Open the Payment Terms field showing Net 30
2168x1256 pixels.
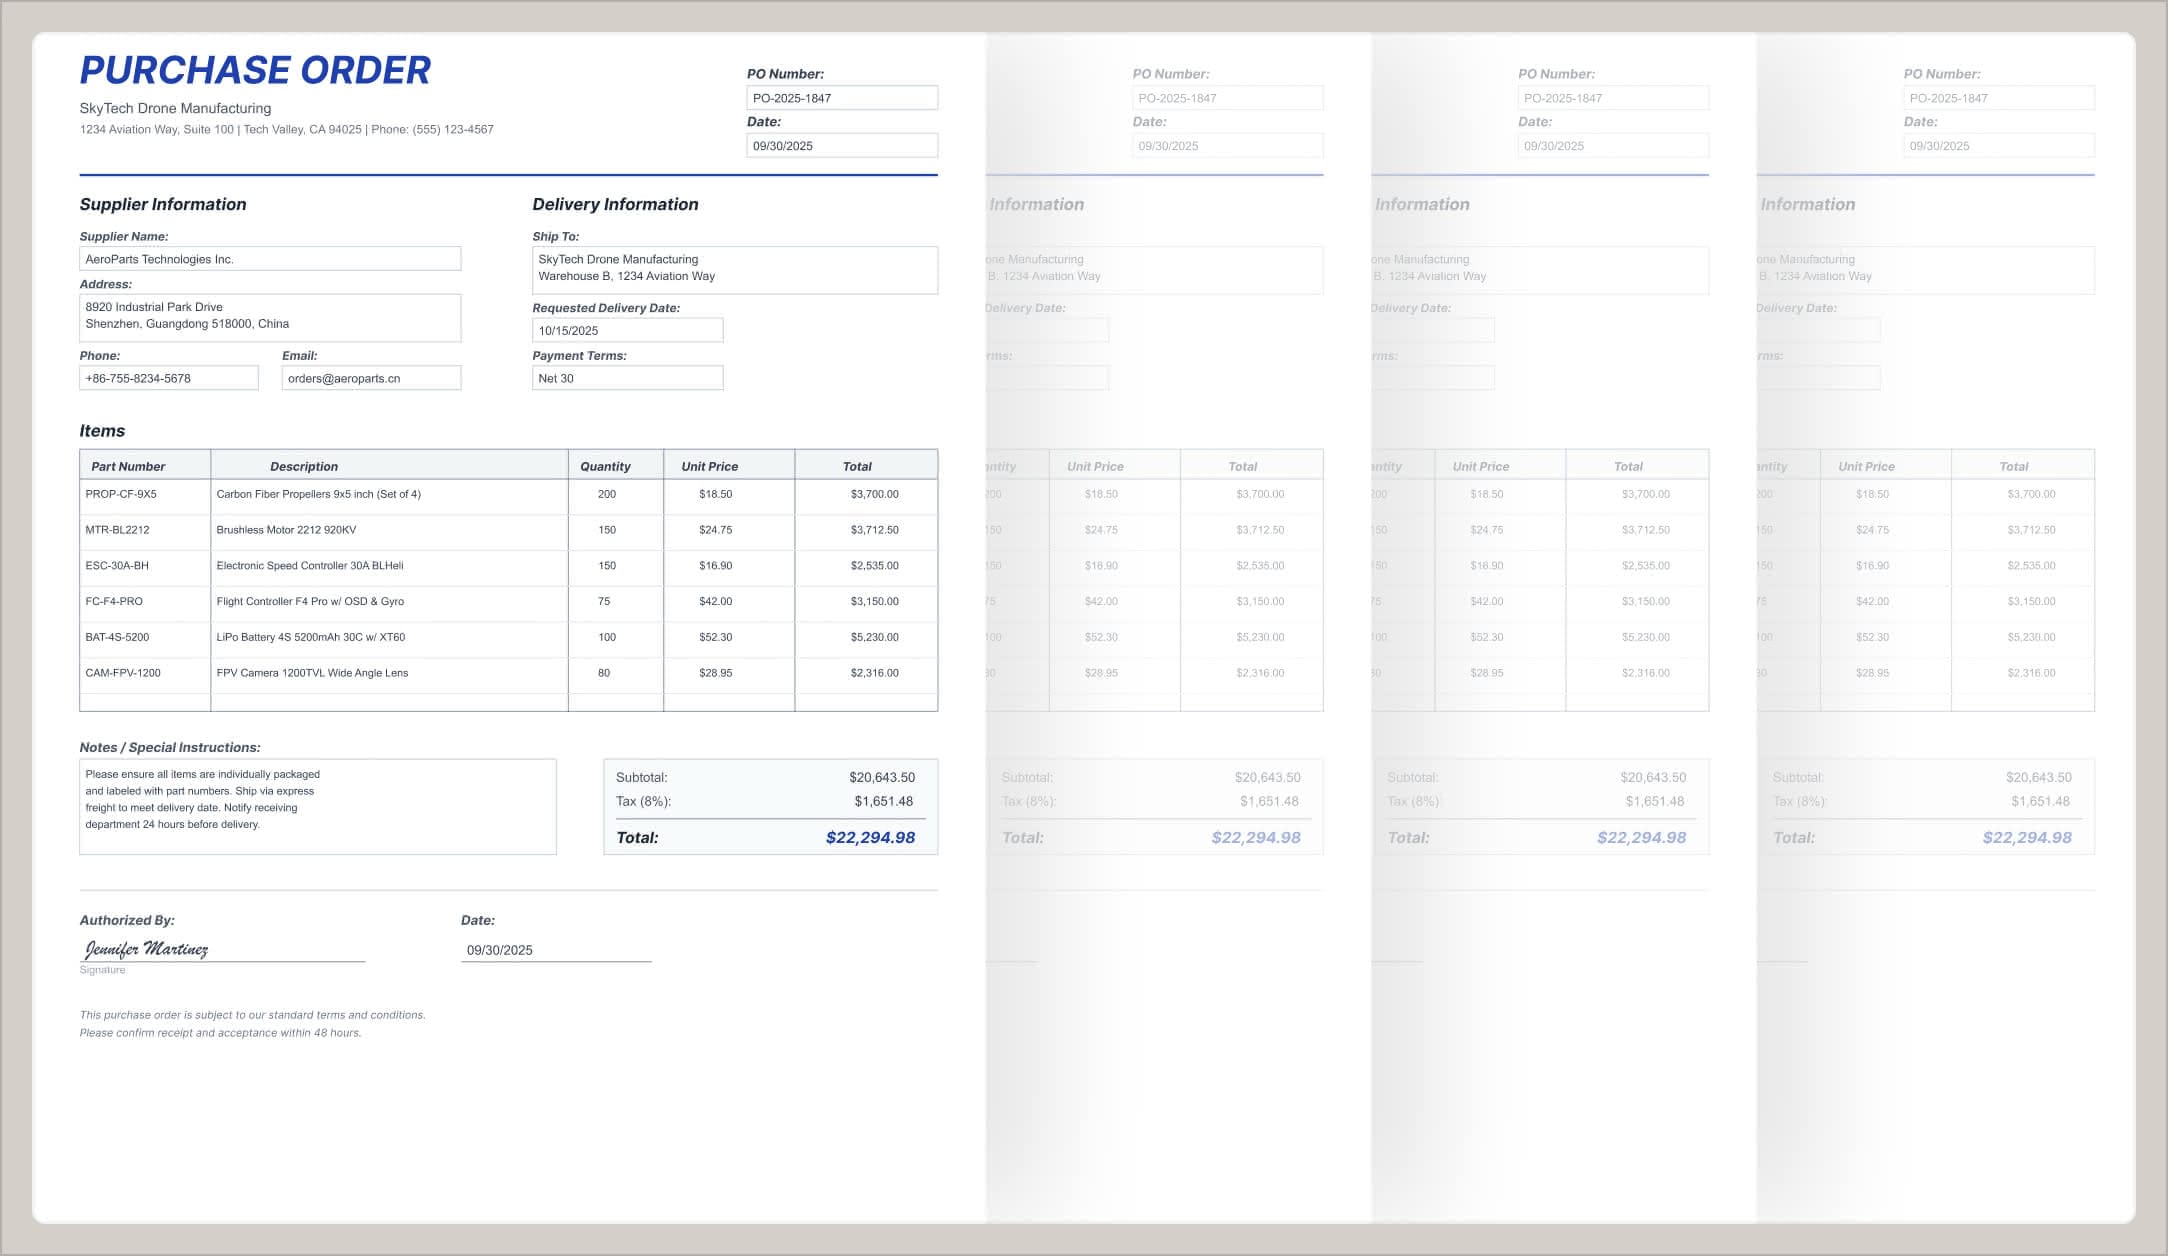pyautogui.click(x=627, y=377)
